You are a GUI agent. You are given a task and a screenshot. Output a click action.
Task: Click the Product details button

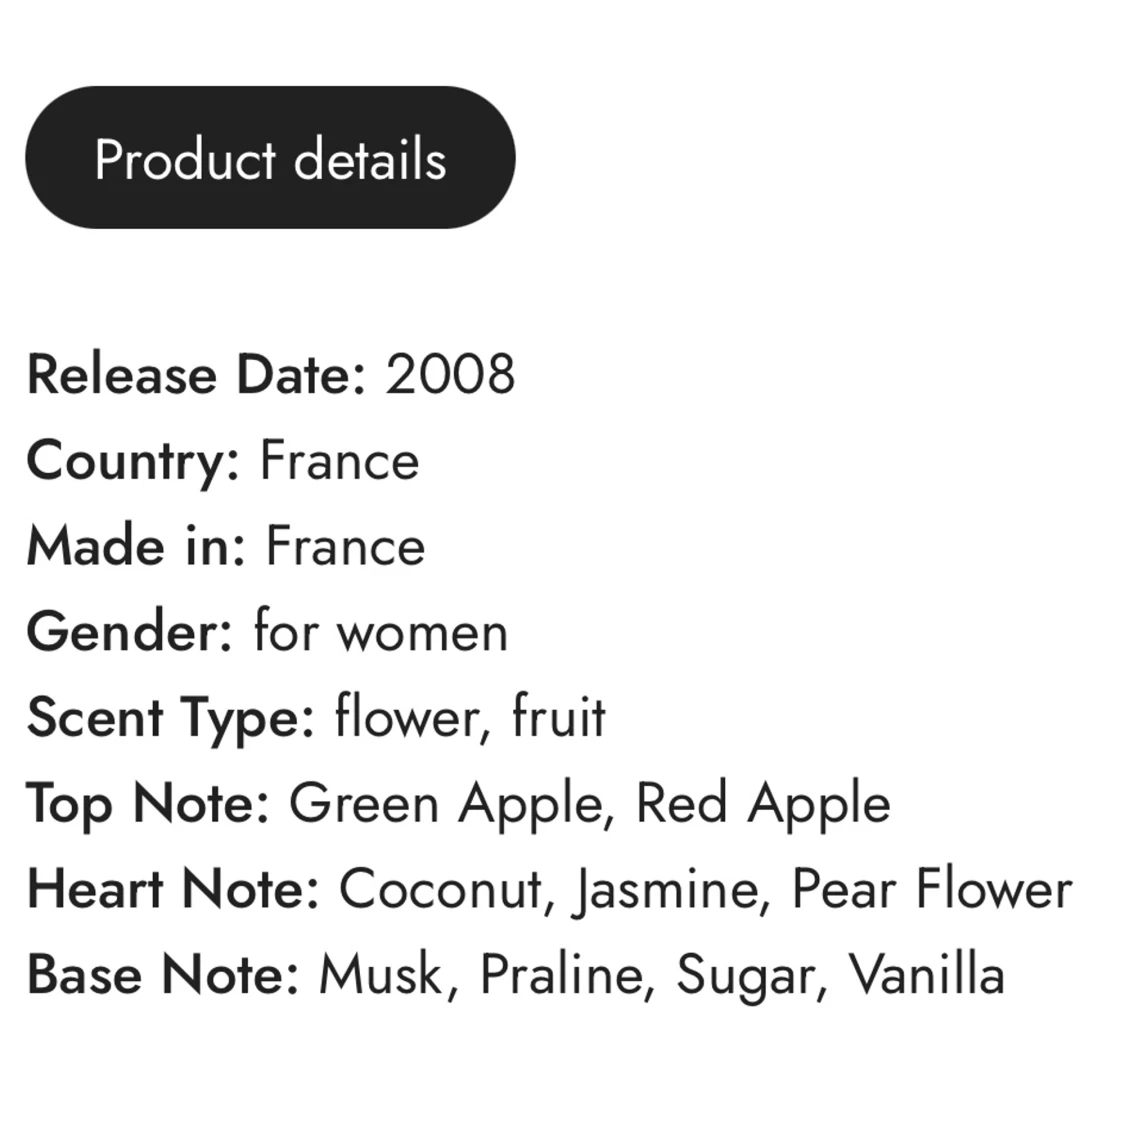pyautogui.click(x=270, y=158)
